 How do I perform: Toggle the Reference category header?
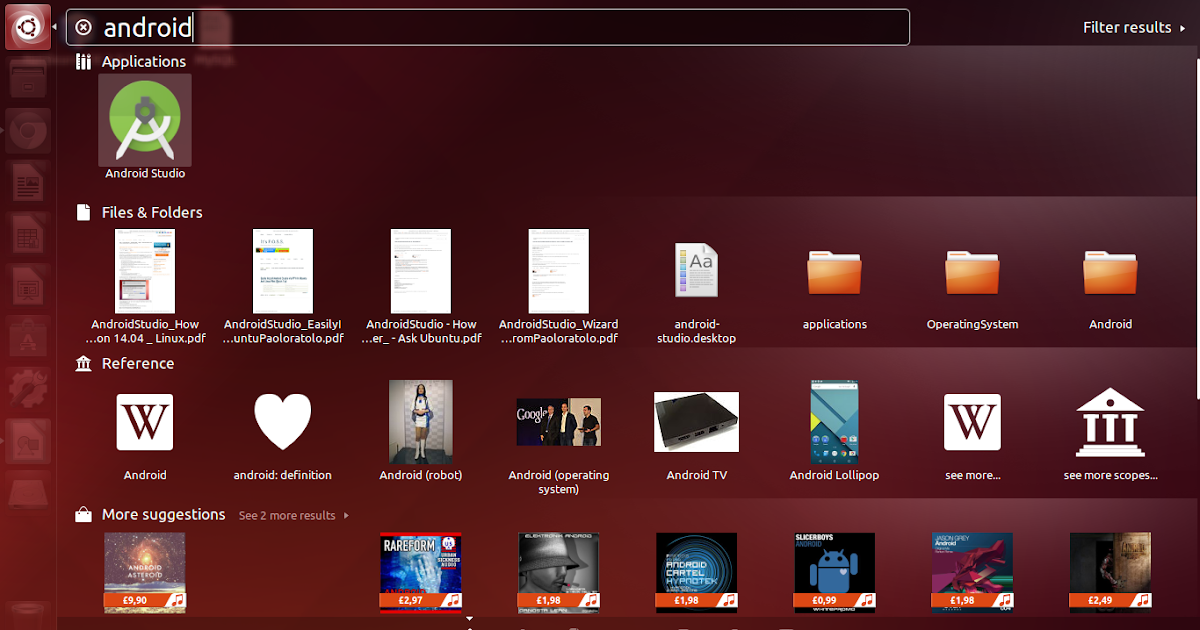pyautogui.click(x=125, y=364)
